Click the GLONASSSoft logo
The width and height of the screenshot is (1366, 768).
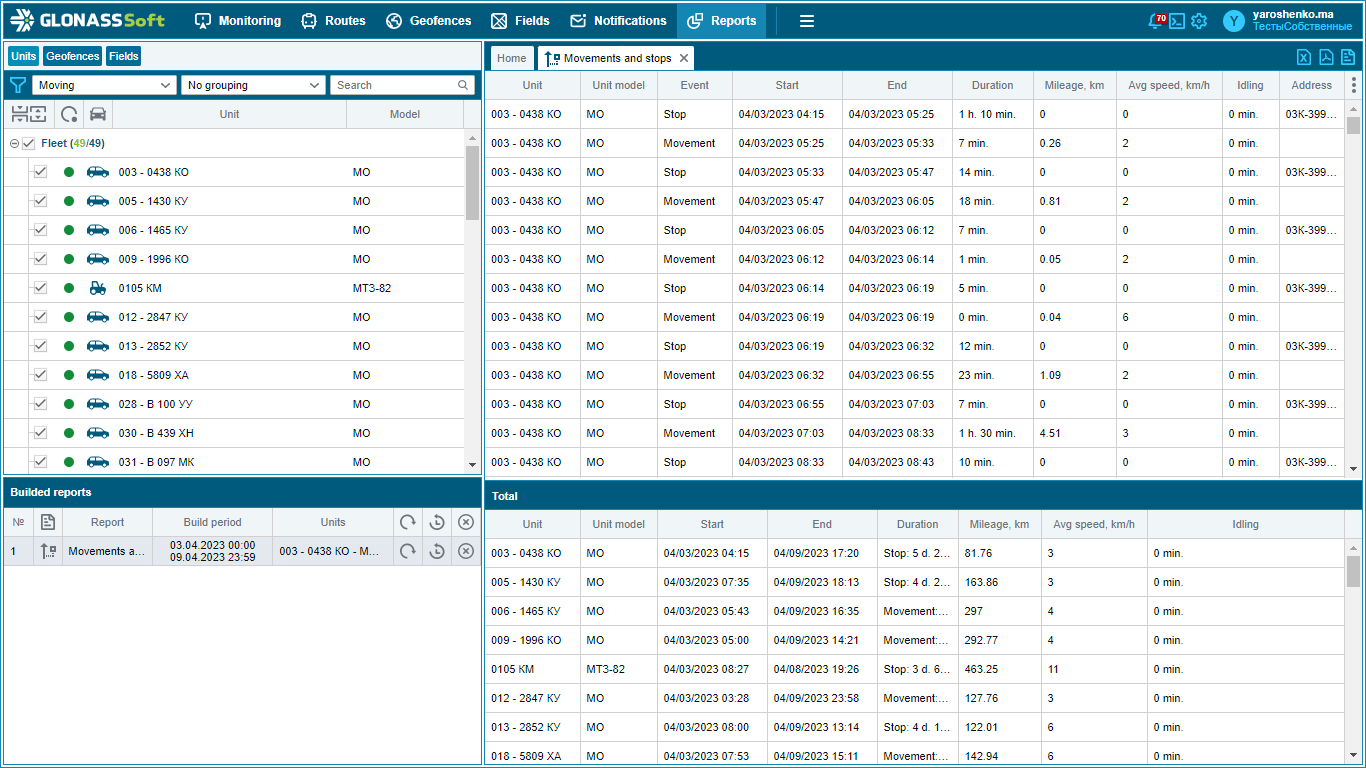click(x=88, y=20)
